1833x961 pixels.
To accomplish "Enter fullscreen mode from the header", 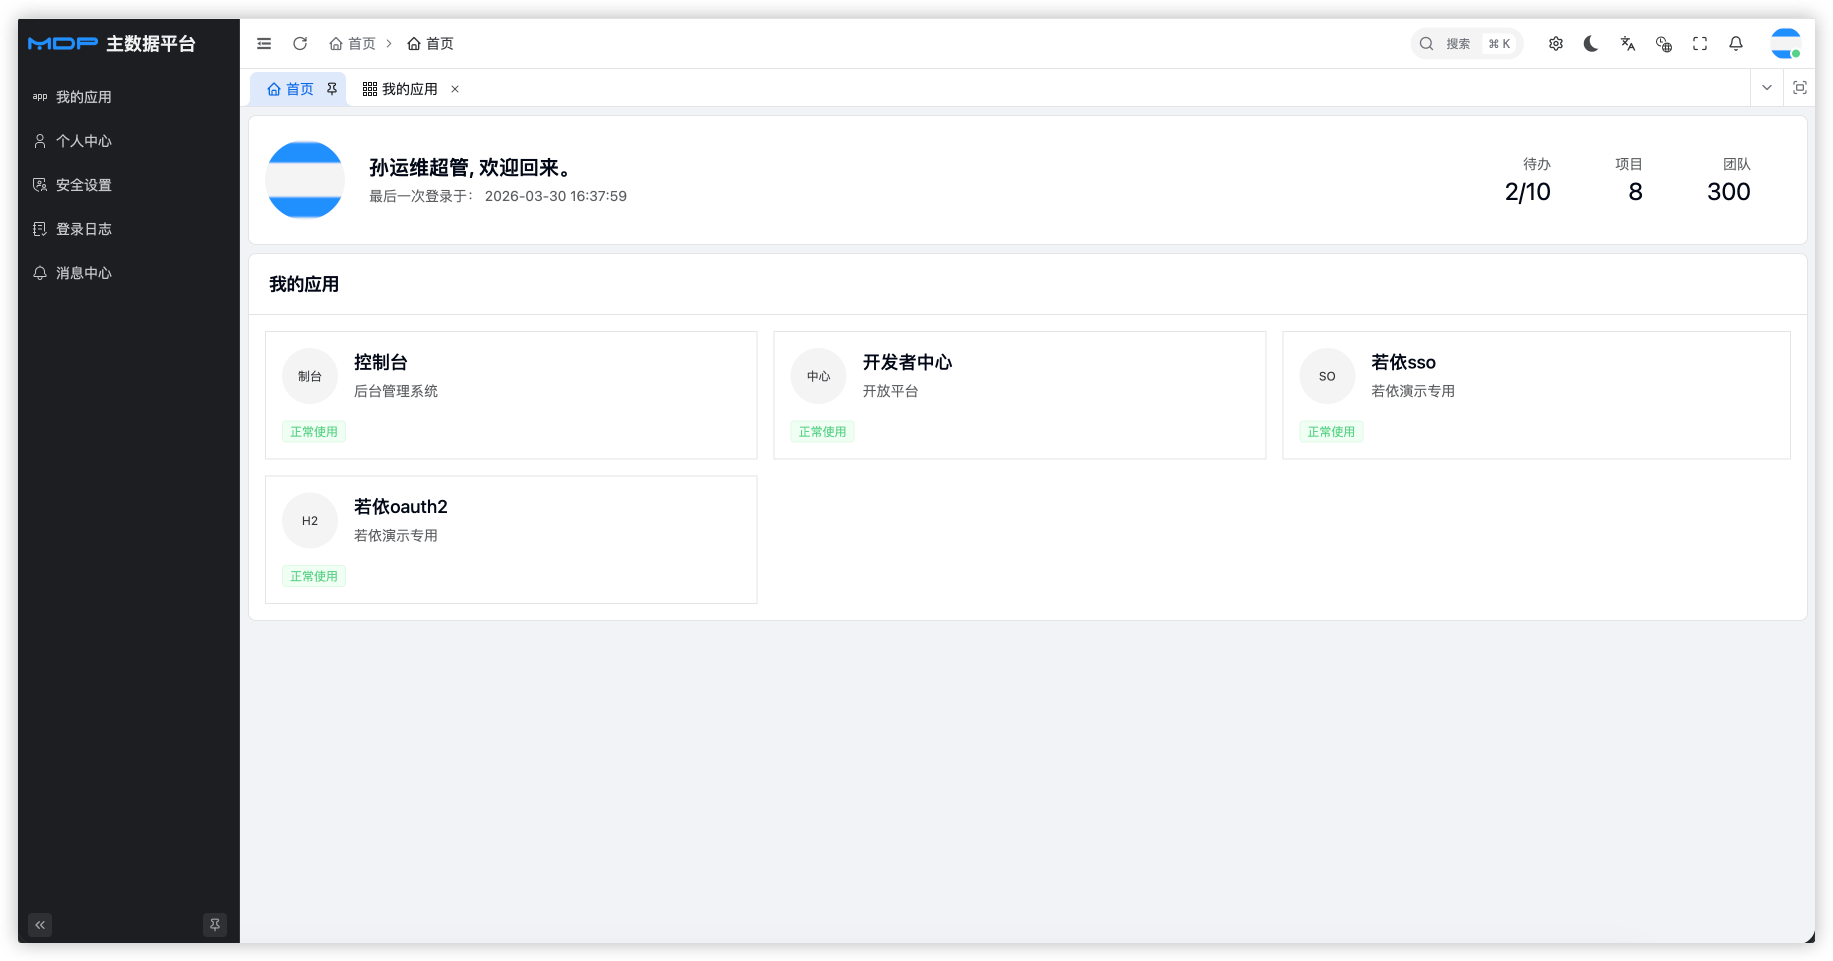I will coord(1700,44).
